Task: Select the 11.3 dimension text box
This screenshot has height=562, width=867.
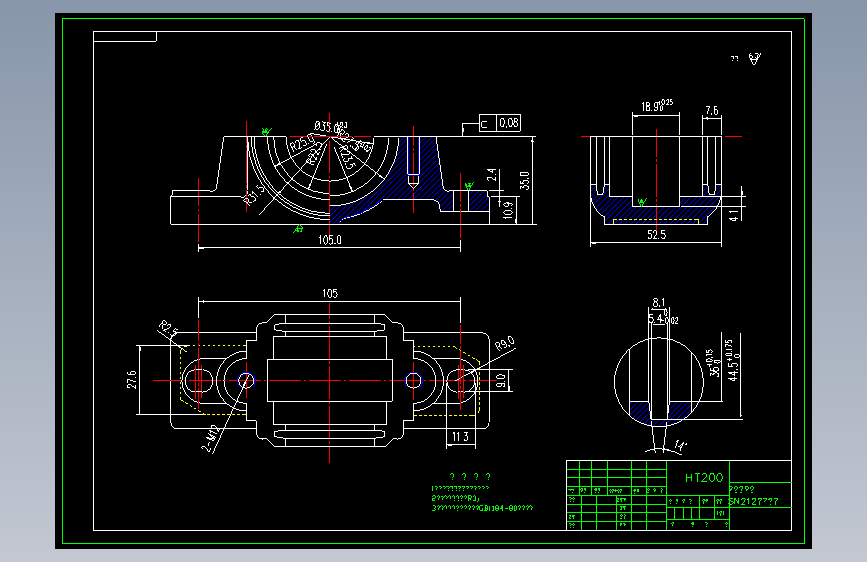Action: [460, 436]
